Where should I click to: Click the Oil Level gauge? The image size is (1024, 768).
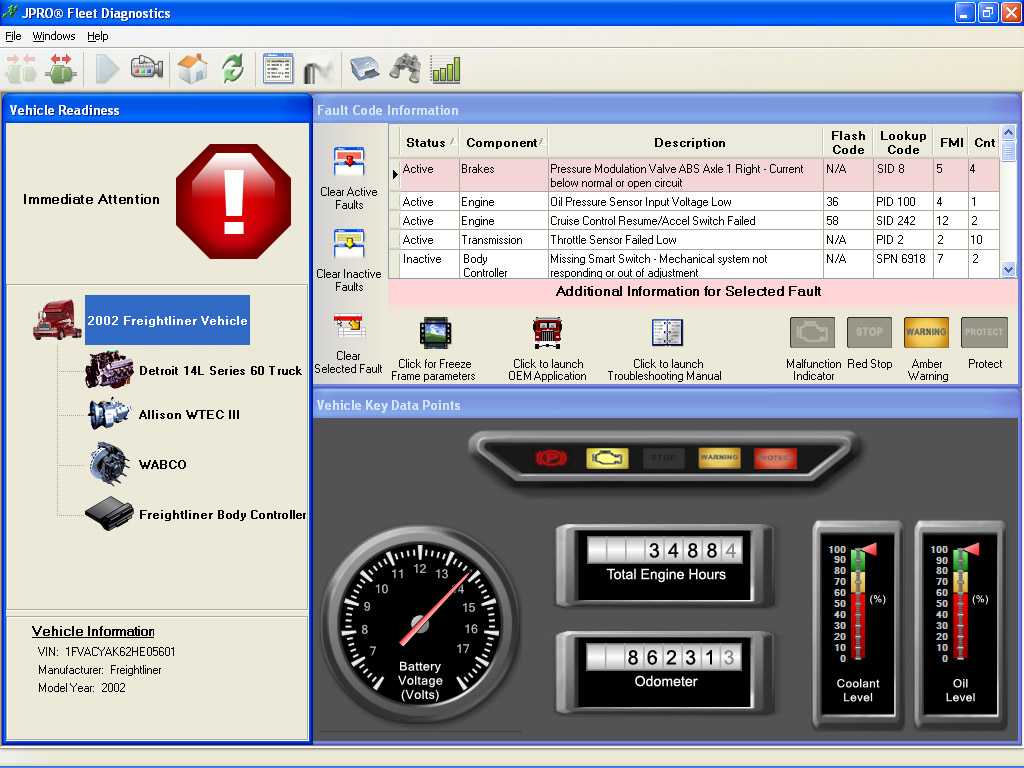click(959, 624)
